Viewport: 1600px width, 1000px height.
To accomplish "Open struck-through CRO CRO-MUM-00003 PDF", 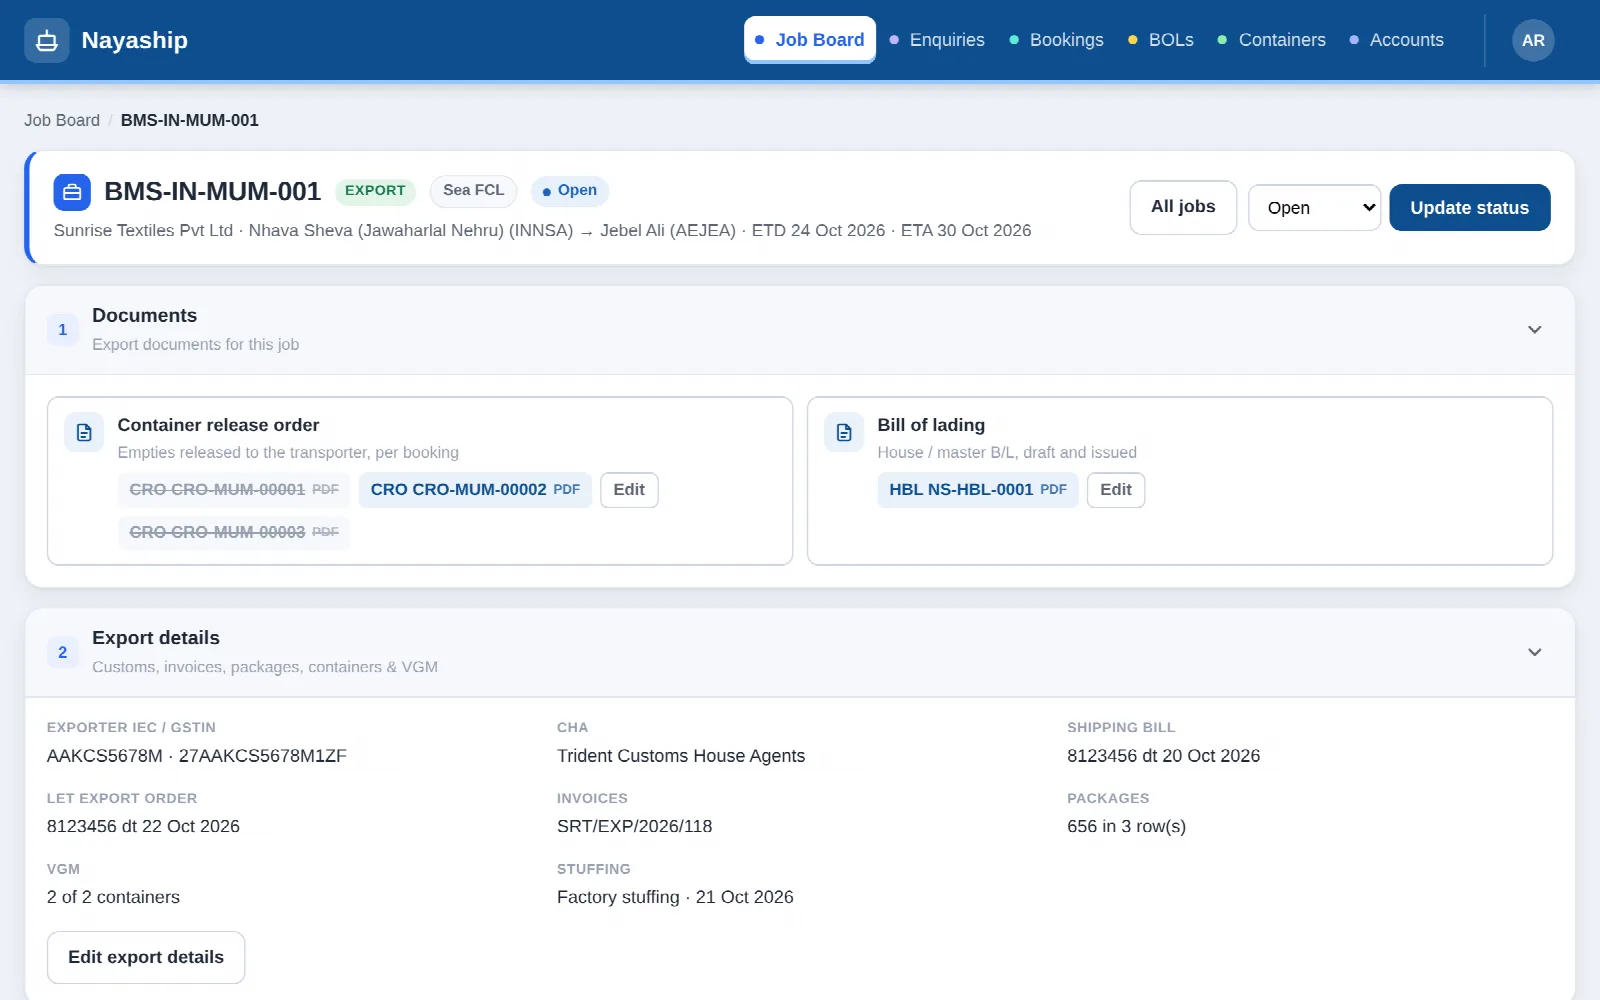I will (x=234, y=532).
